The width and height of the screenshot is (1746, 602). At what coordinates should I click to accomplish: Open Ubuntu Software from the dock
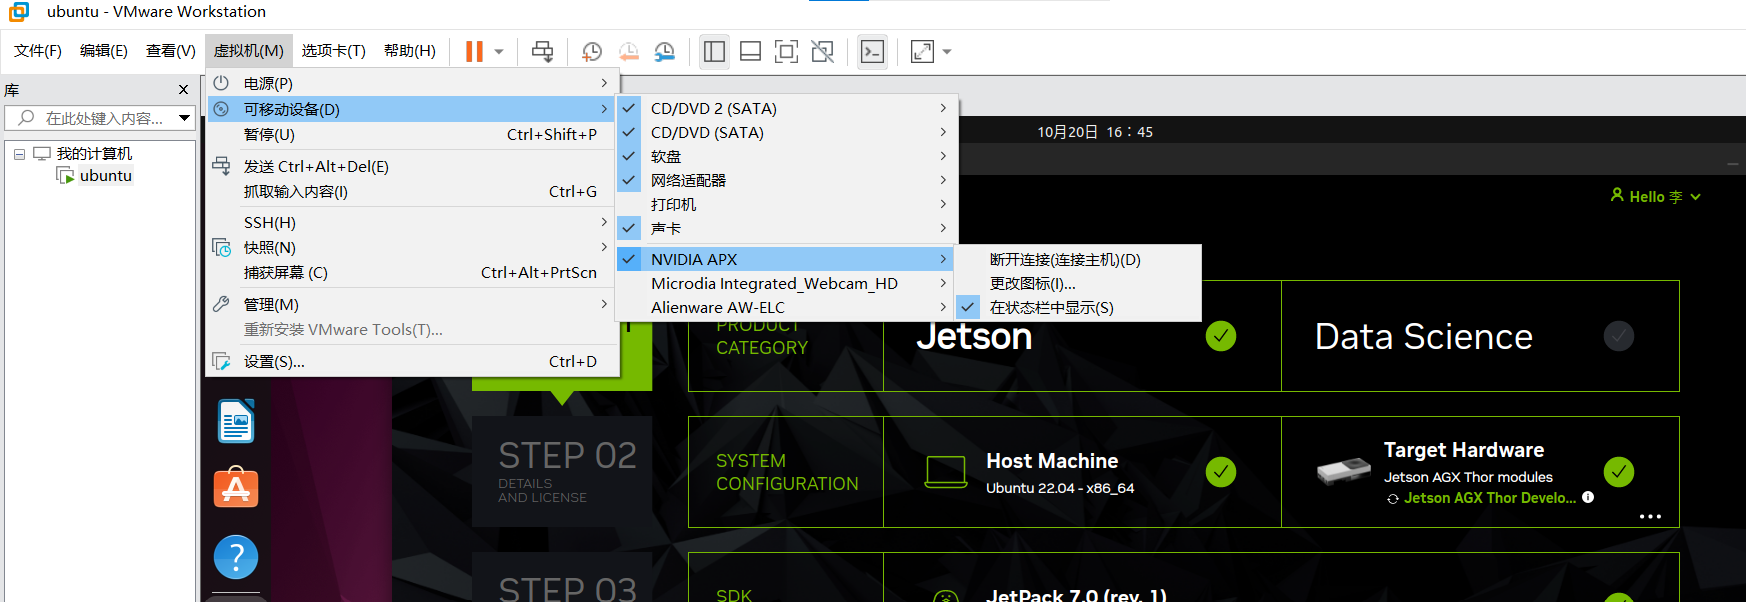[x=236, y=488]
